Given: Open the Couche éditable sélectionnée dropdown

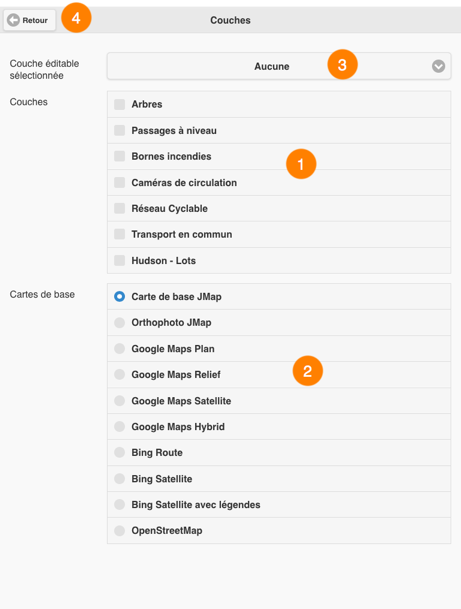Looking at the screenshot, I should (x=279, y=66).
